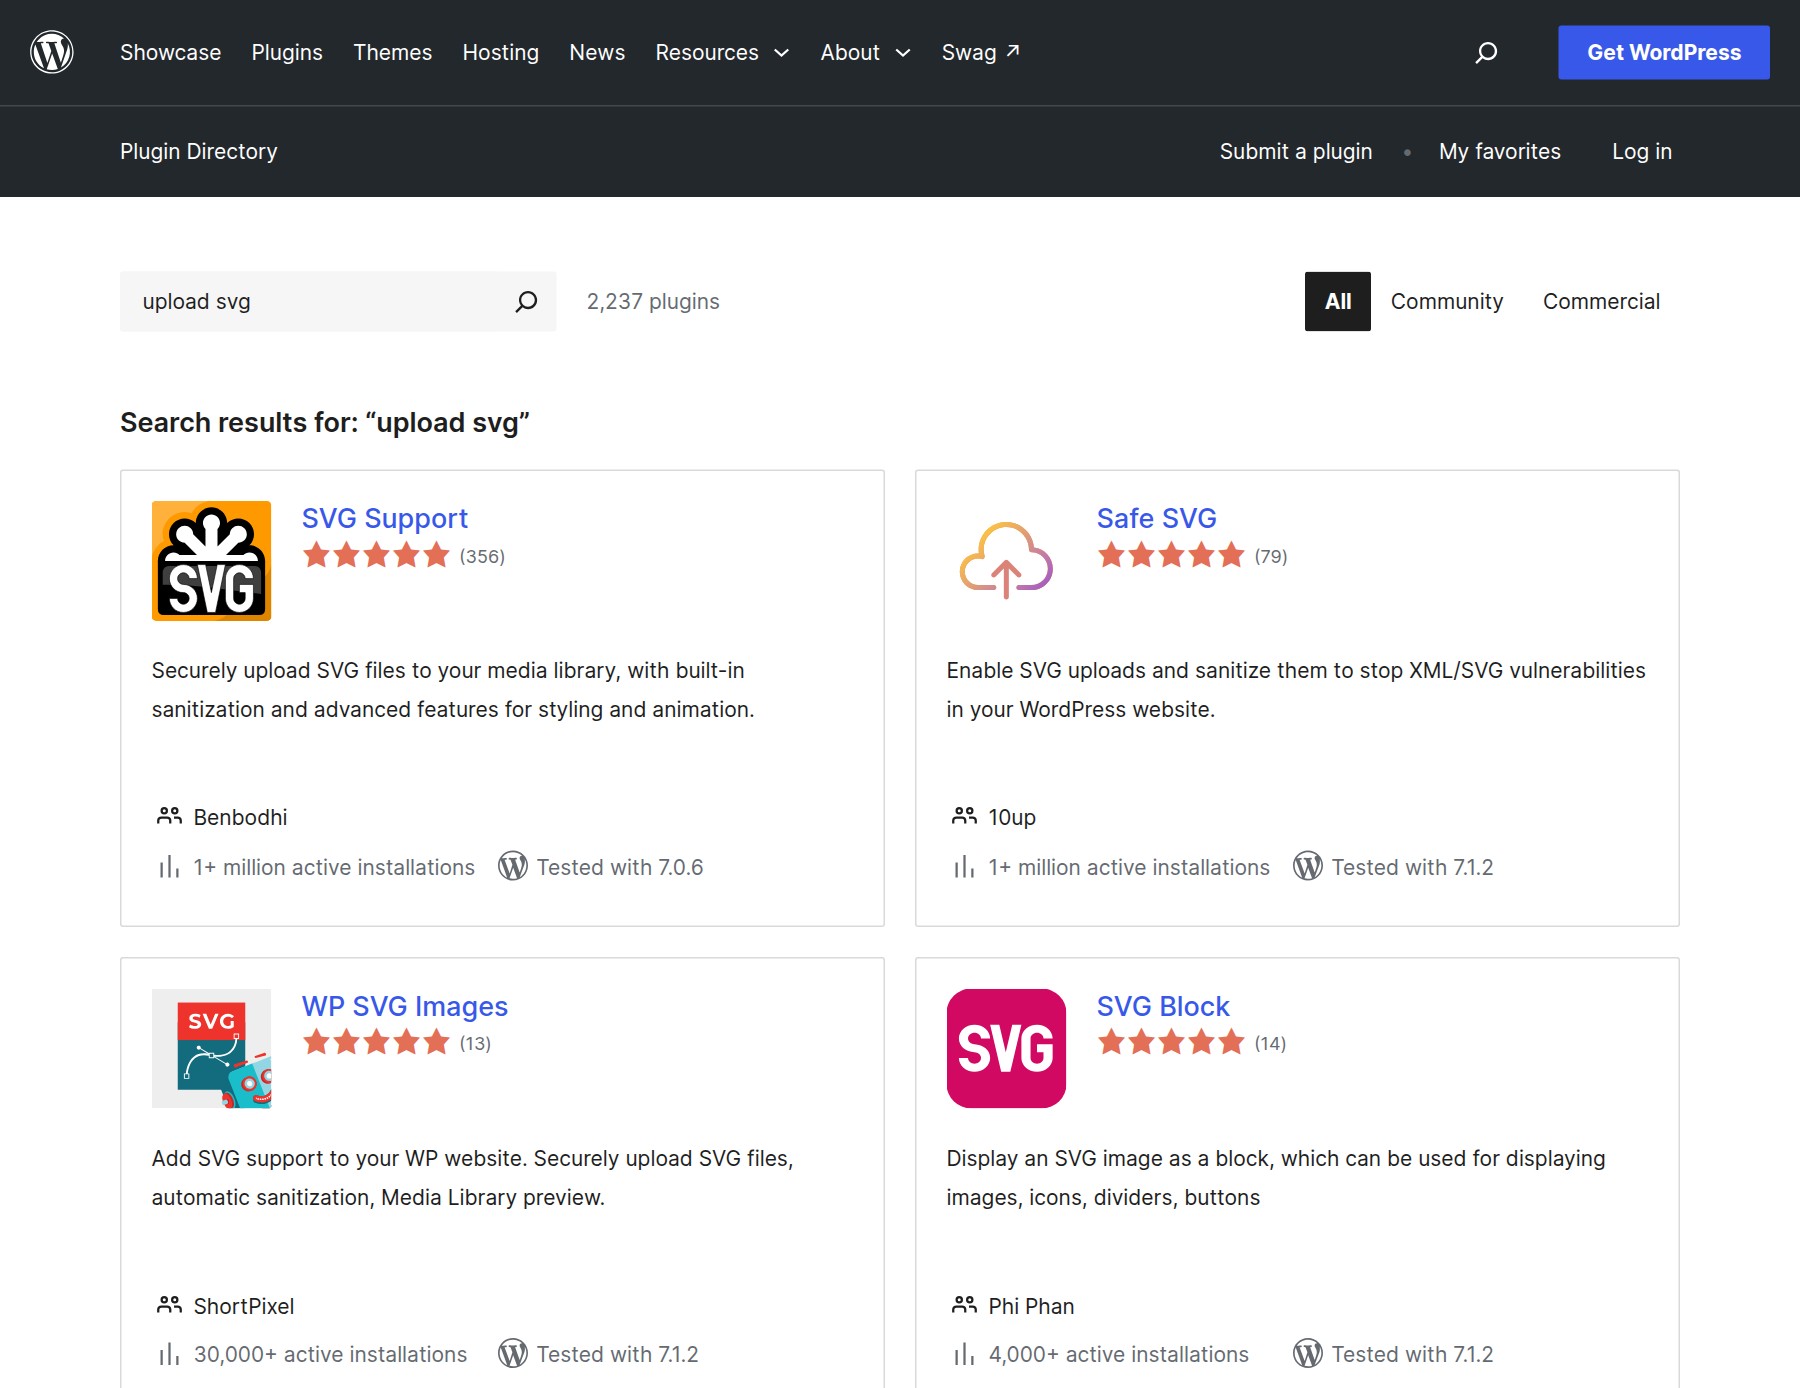Open the WP SVG Images title link
The width and height of the screenshot is (1800, 1388).
pos(405,1006)
